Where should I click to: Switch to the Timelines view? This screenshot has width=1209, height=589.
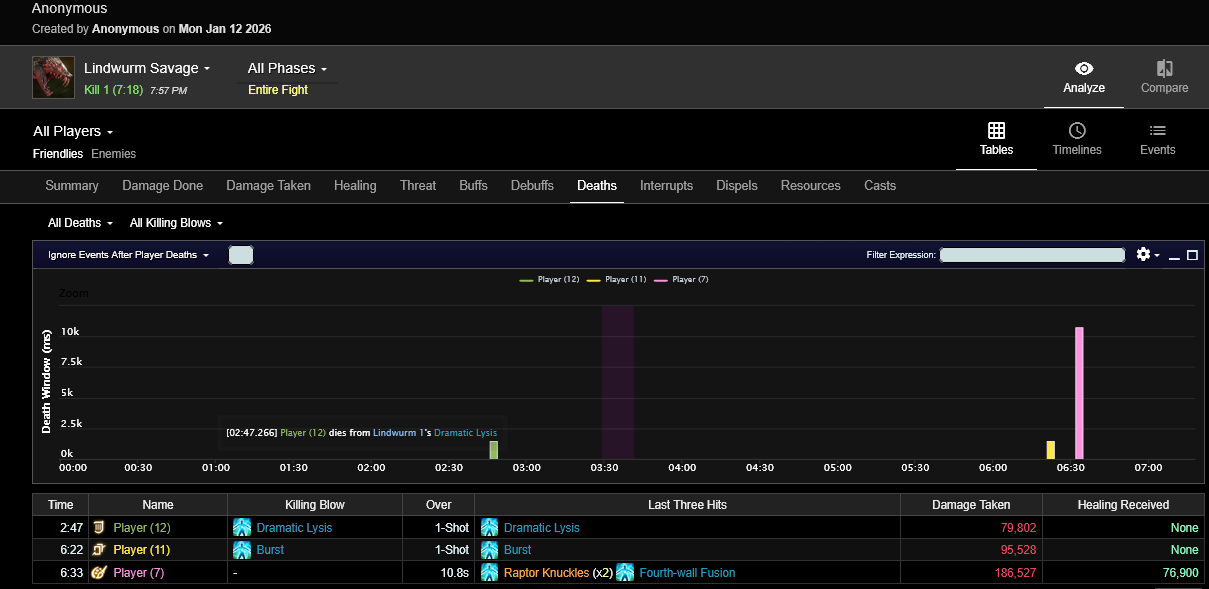(1077, 139)
